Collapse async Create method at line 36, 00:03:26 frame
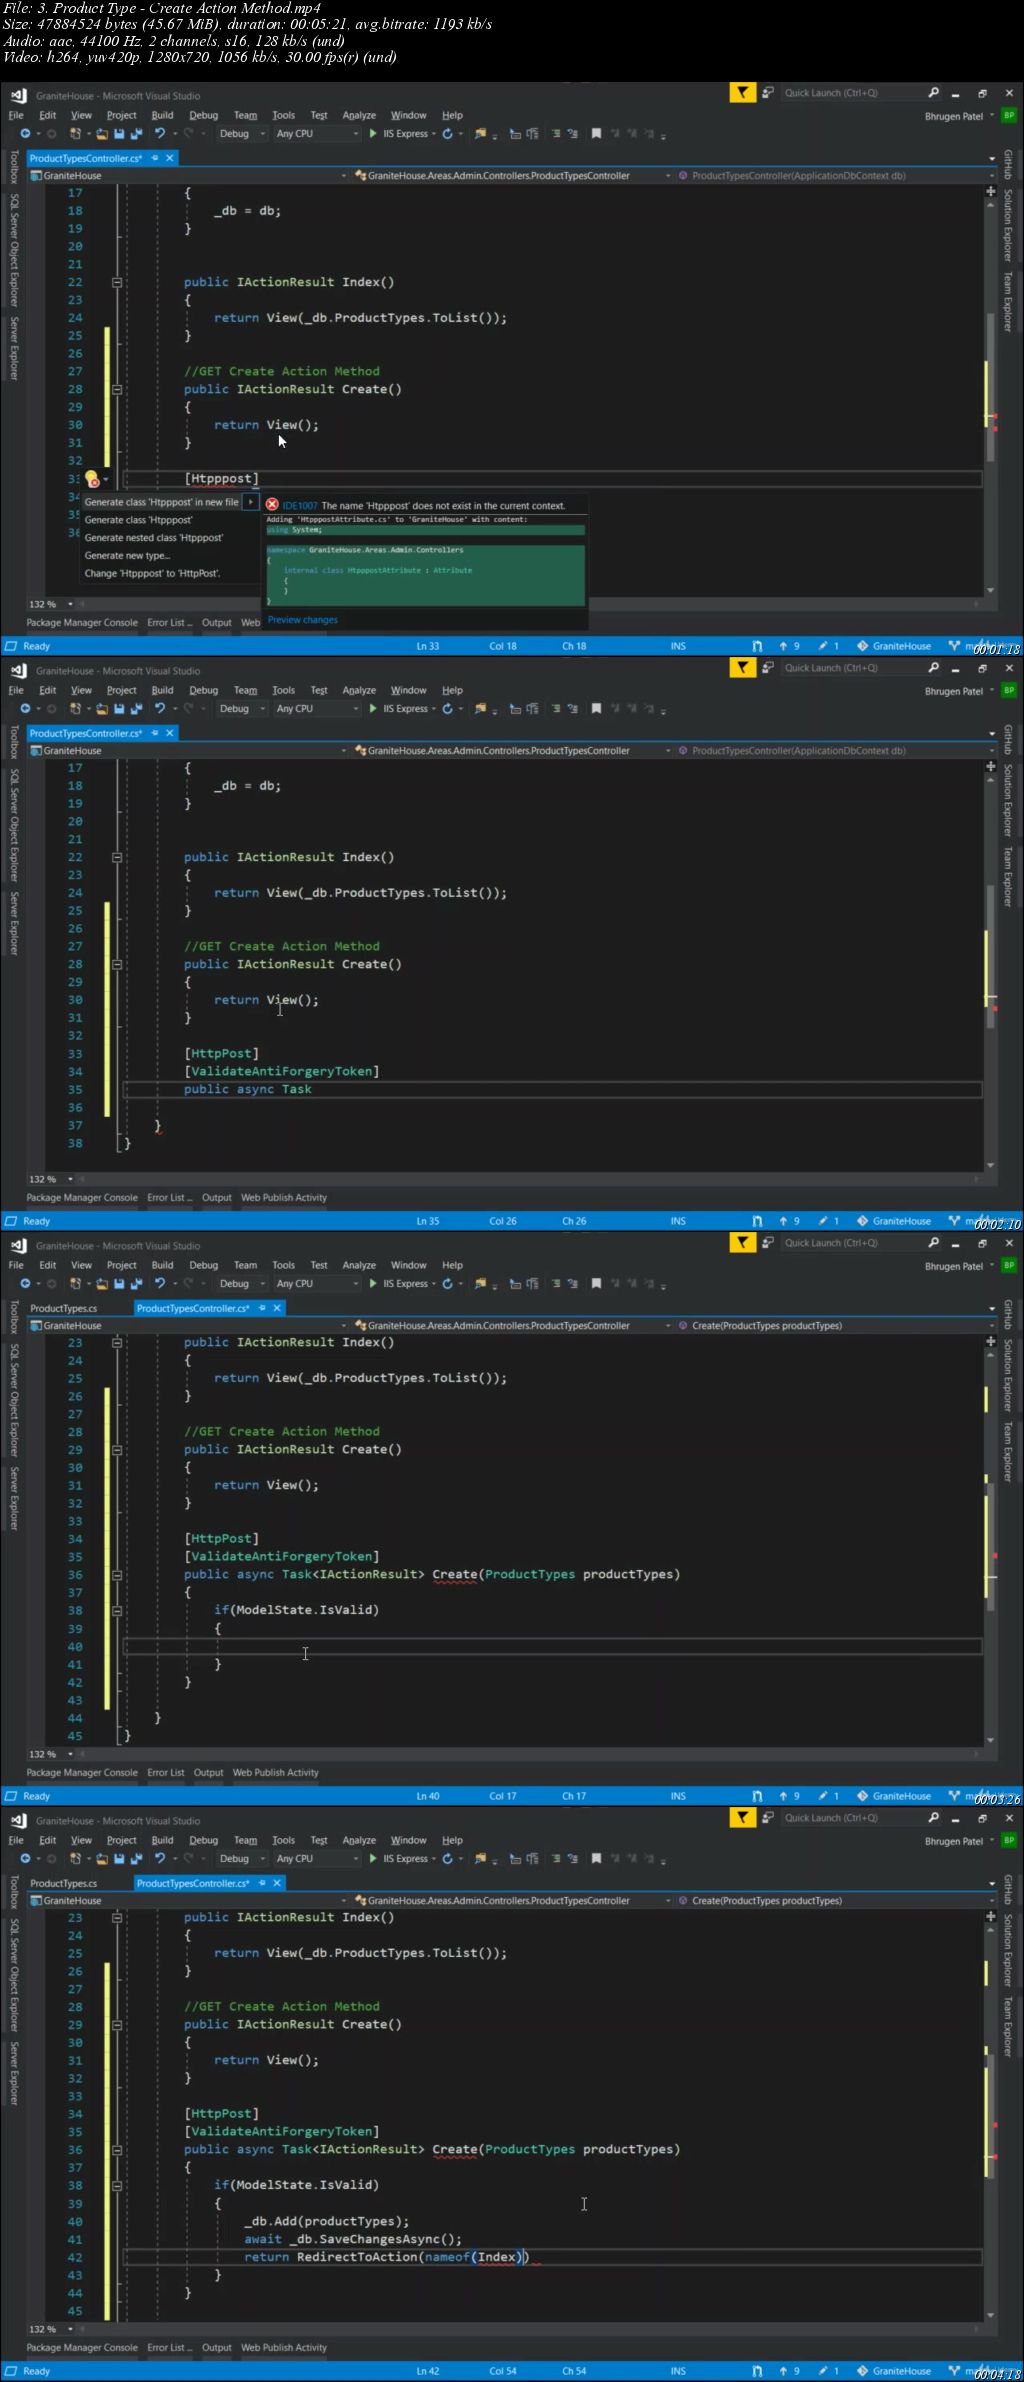The image size is (1024, 2382). (x=117, y=1574)
